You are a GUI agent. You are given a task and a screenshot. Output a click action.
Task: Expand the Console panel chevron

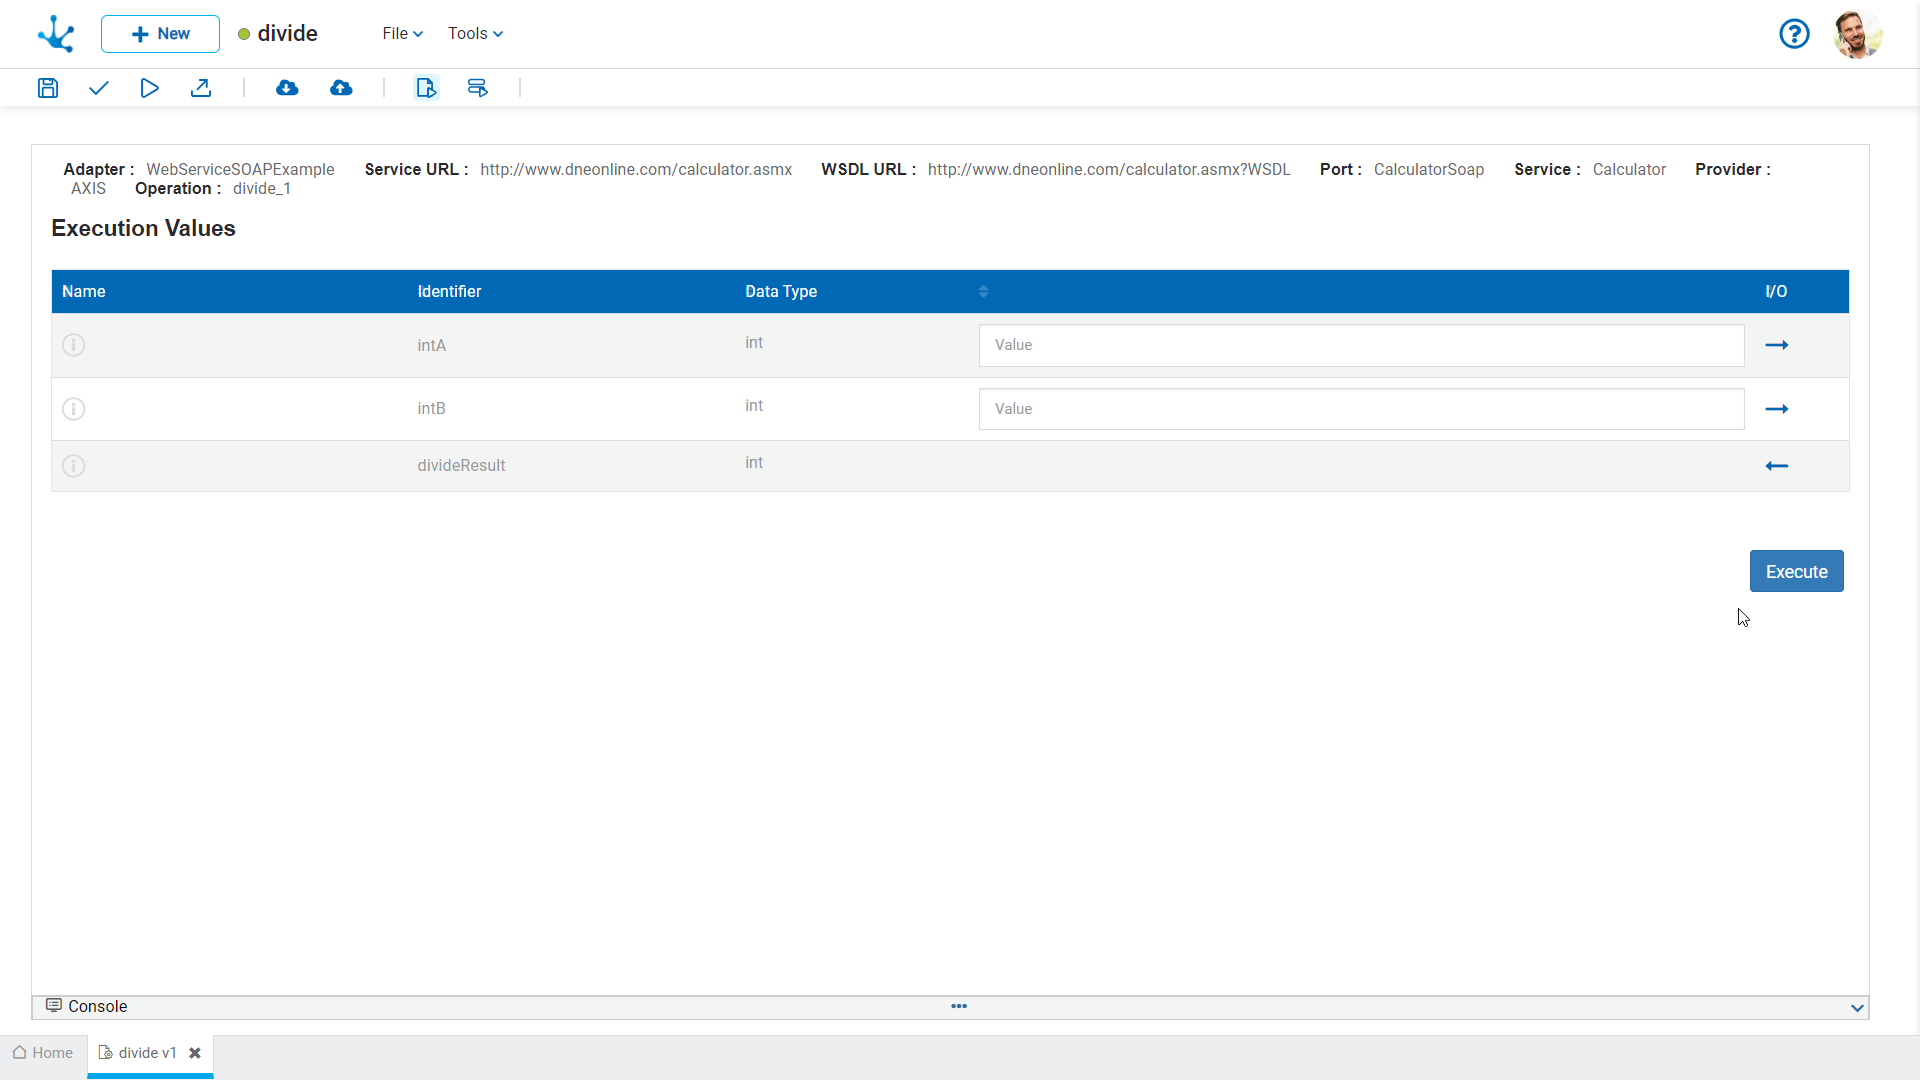1857,1008
